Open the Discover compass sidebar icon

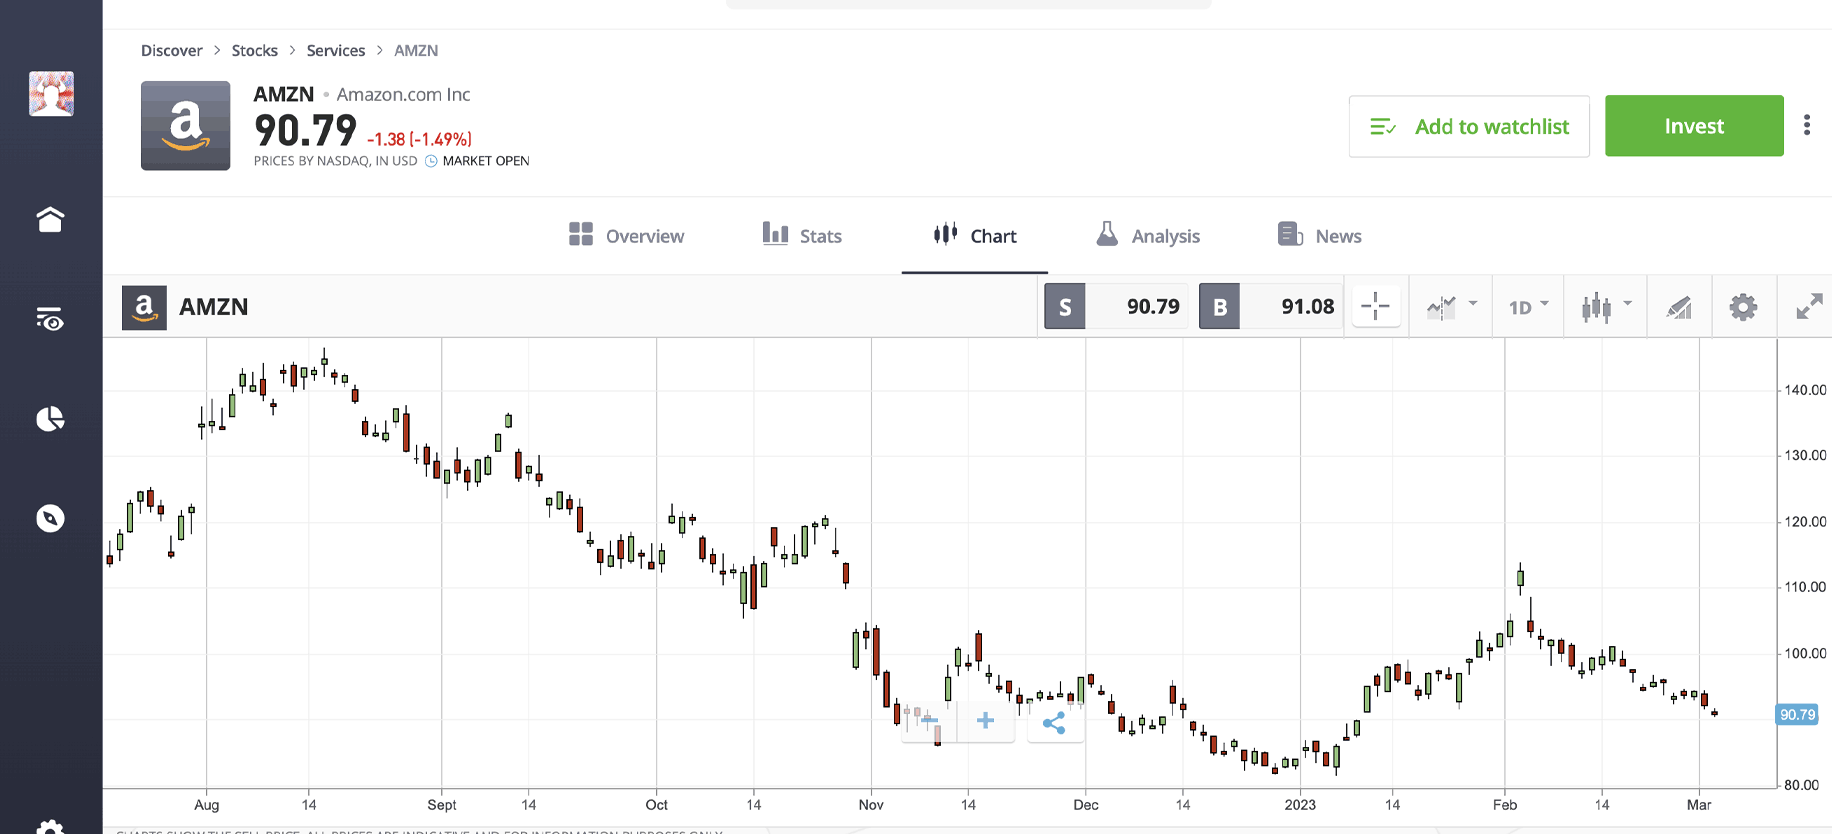(x=50, y=518)
